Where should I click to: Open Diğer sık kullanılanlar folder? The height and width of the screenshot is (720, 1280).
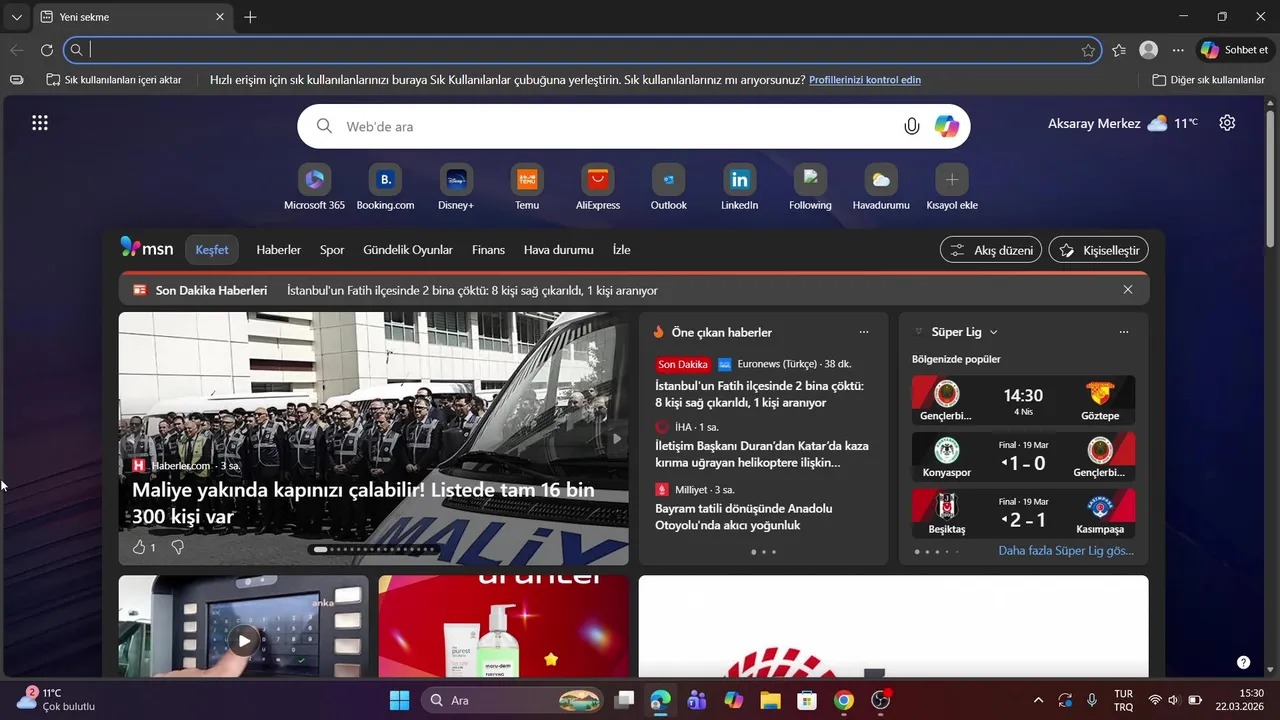tap(1209, 80)
